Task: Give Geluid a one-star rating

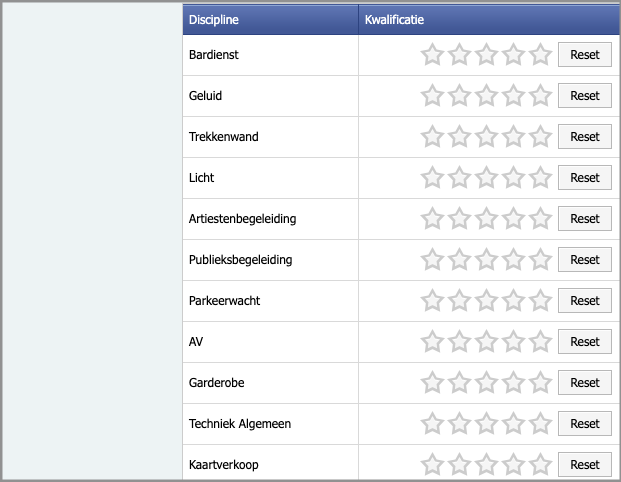Action: [432, 96]
